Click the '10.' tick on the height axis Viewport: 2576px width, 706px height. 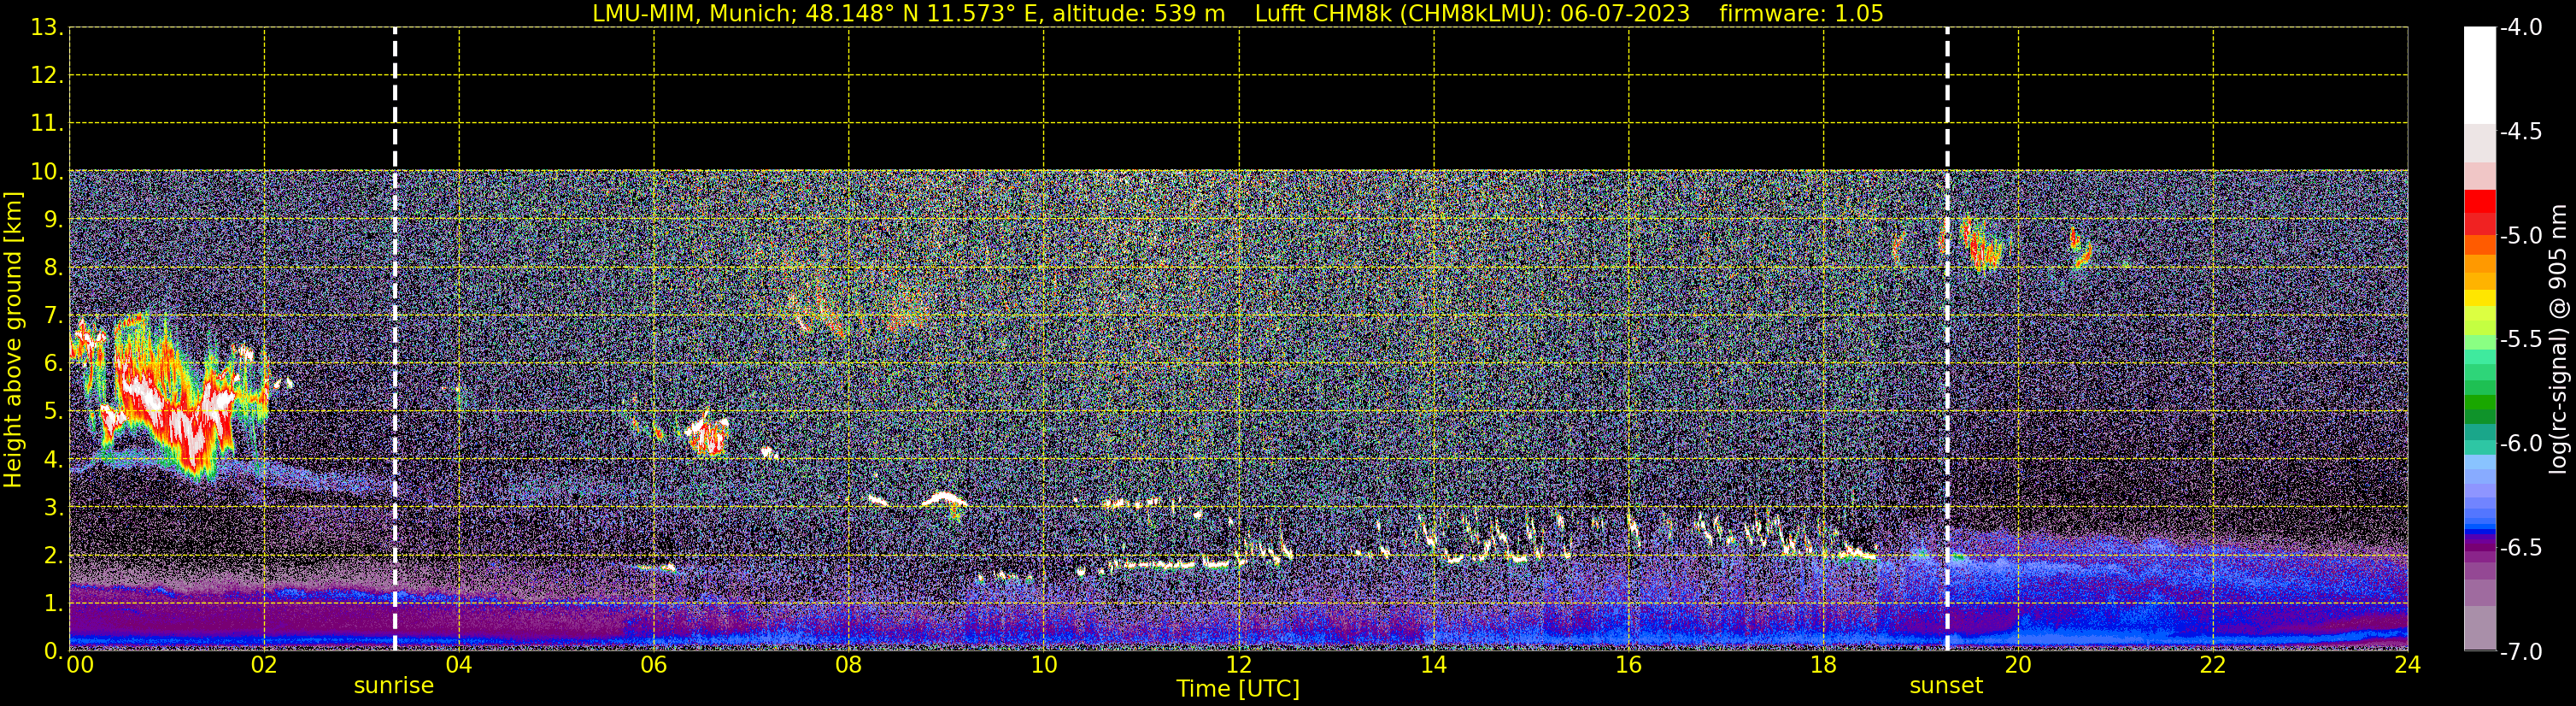tap(46, 172)
